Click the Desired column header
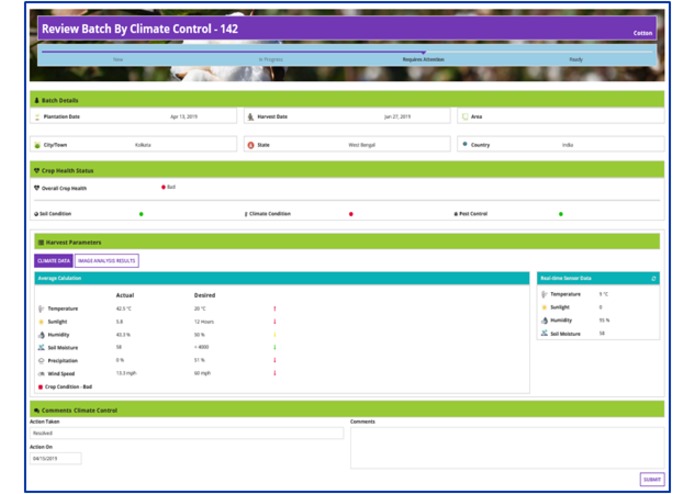This screenshot has height=494, width=695. [x=204, y=295]
